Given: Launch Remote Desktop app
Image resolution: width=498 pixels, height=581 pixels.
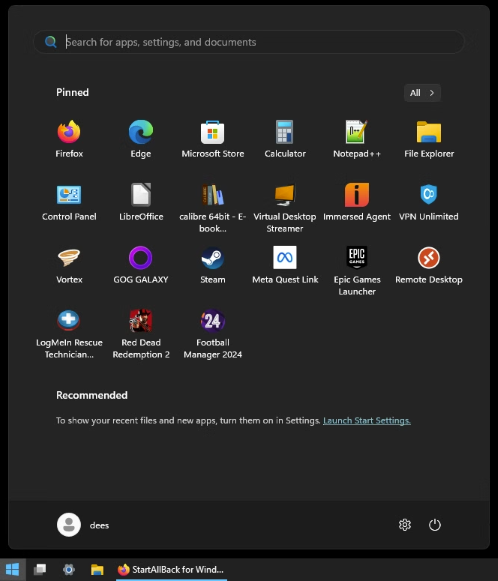Looking at the screenshot, I should click(429, 265).
